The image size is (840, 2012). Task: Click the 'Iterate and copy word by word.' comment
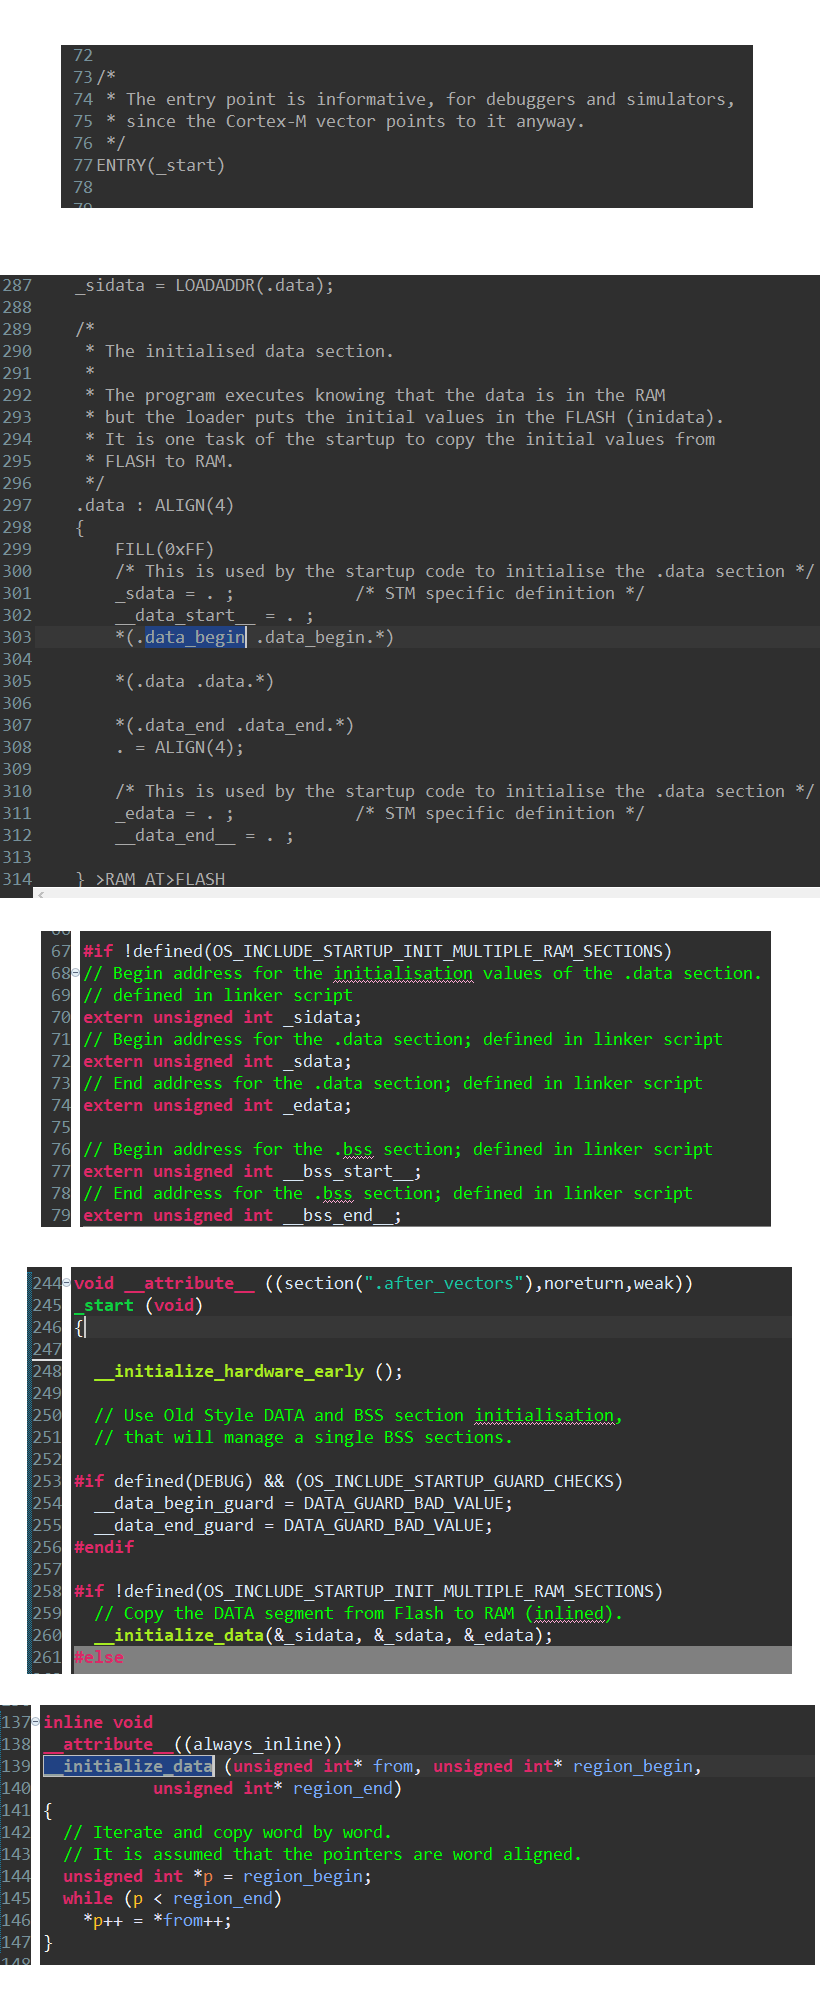pos(228,1832)
